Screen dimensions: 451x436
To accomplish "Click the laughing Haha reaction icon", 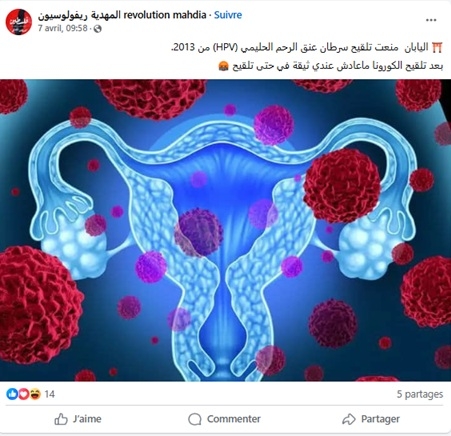I will [35, 394].
